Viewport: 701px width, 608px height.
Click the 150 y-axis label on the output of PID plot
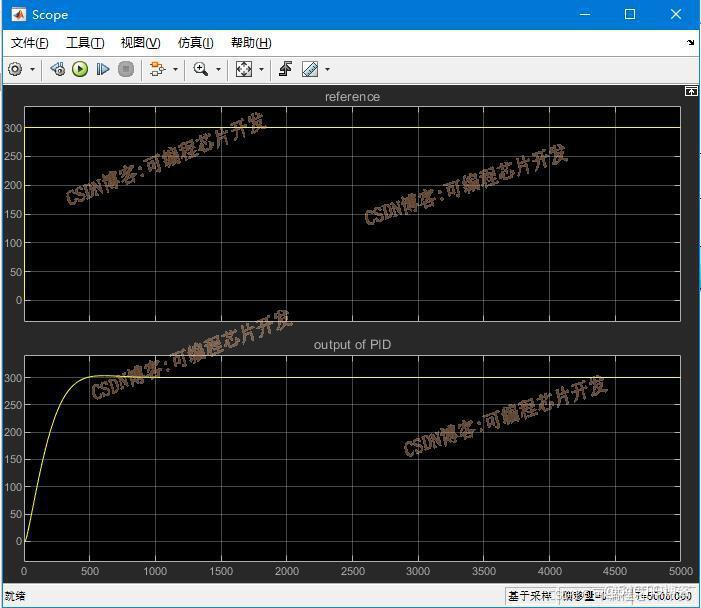pos(13,460)
